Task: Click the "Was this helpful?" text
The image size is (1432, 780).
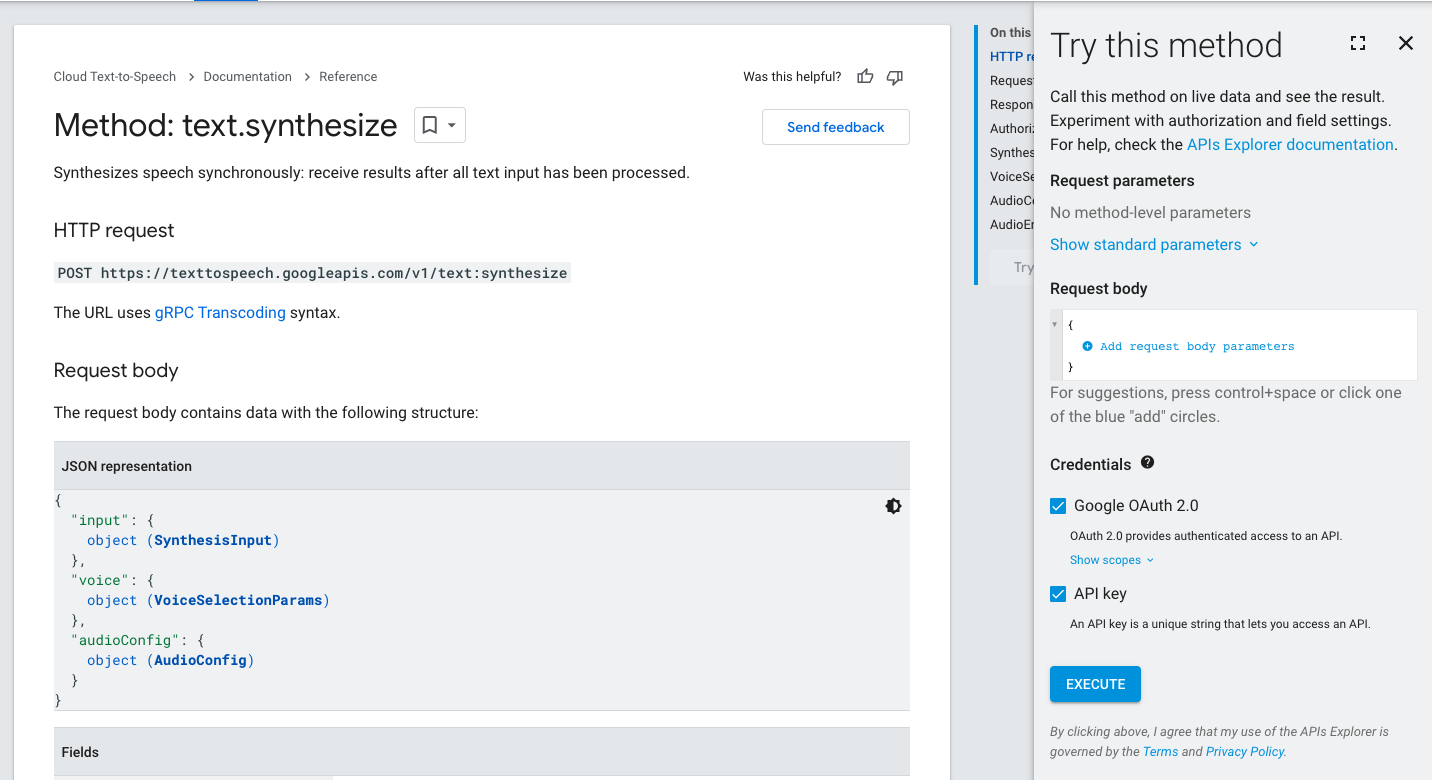Action: pyautogui.click(x=792, y=77)
